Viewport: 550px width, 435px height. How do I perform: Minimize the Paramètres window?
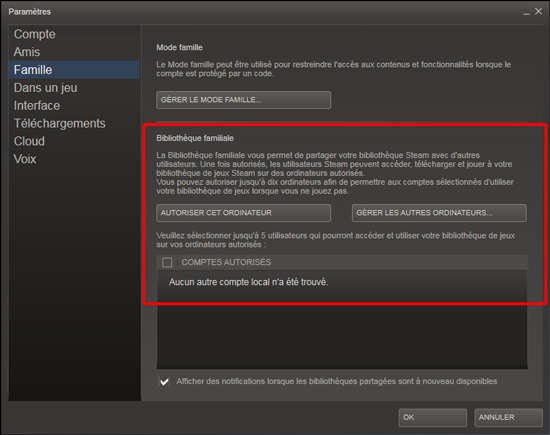pyautogui.click(x=526, y=12)
